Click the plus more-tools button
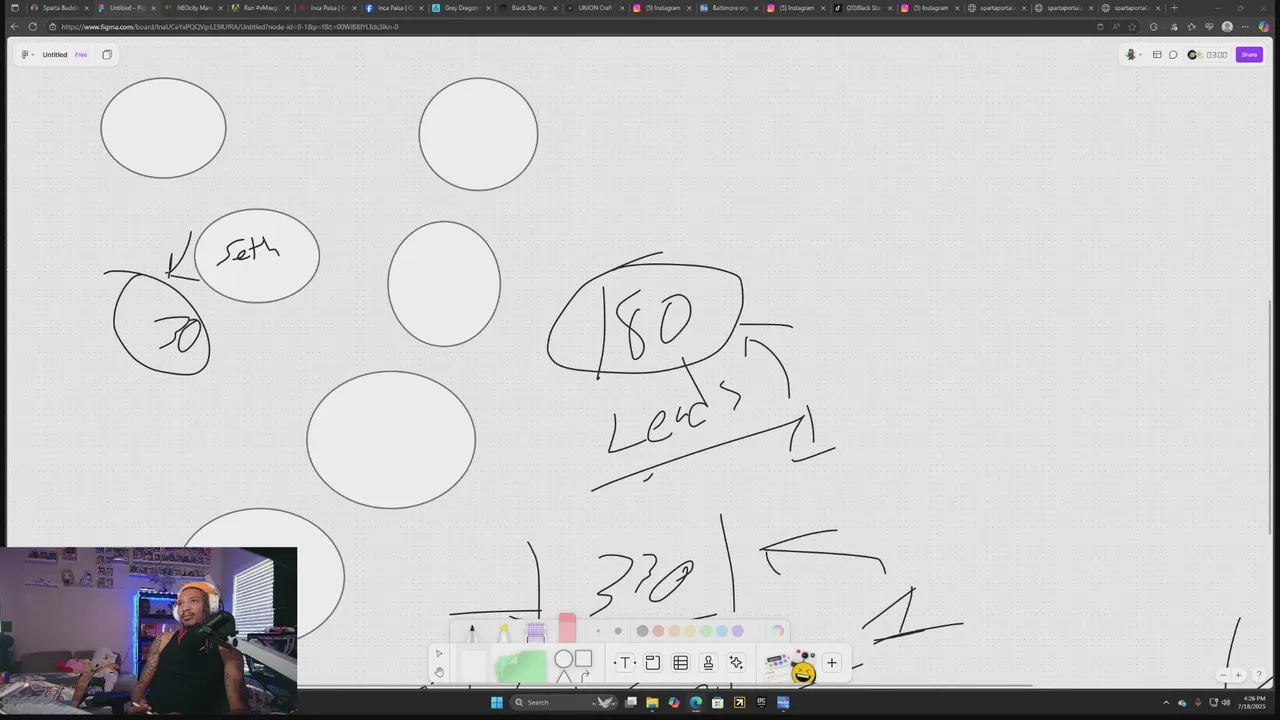 [x=831, y=663]
